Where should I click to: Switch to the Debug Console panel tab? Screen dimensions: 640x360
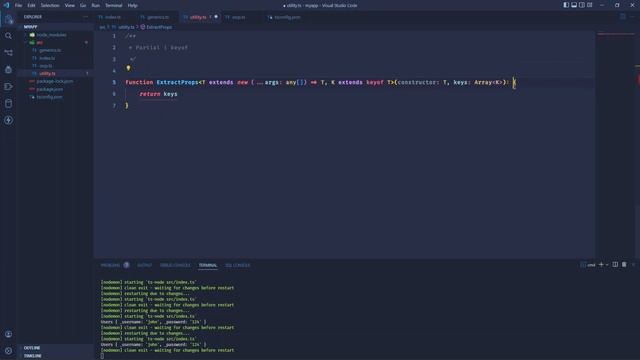[175, 265]
